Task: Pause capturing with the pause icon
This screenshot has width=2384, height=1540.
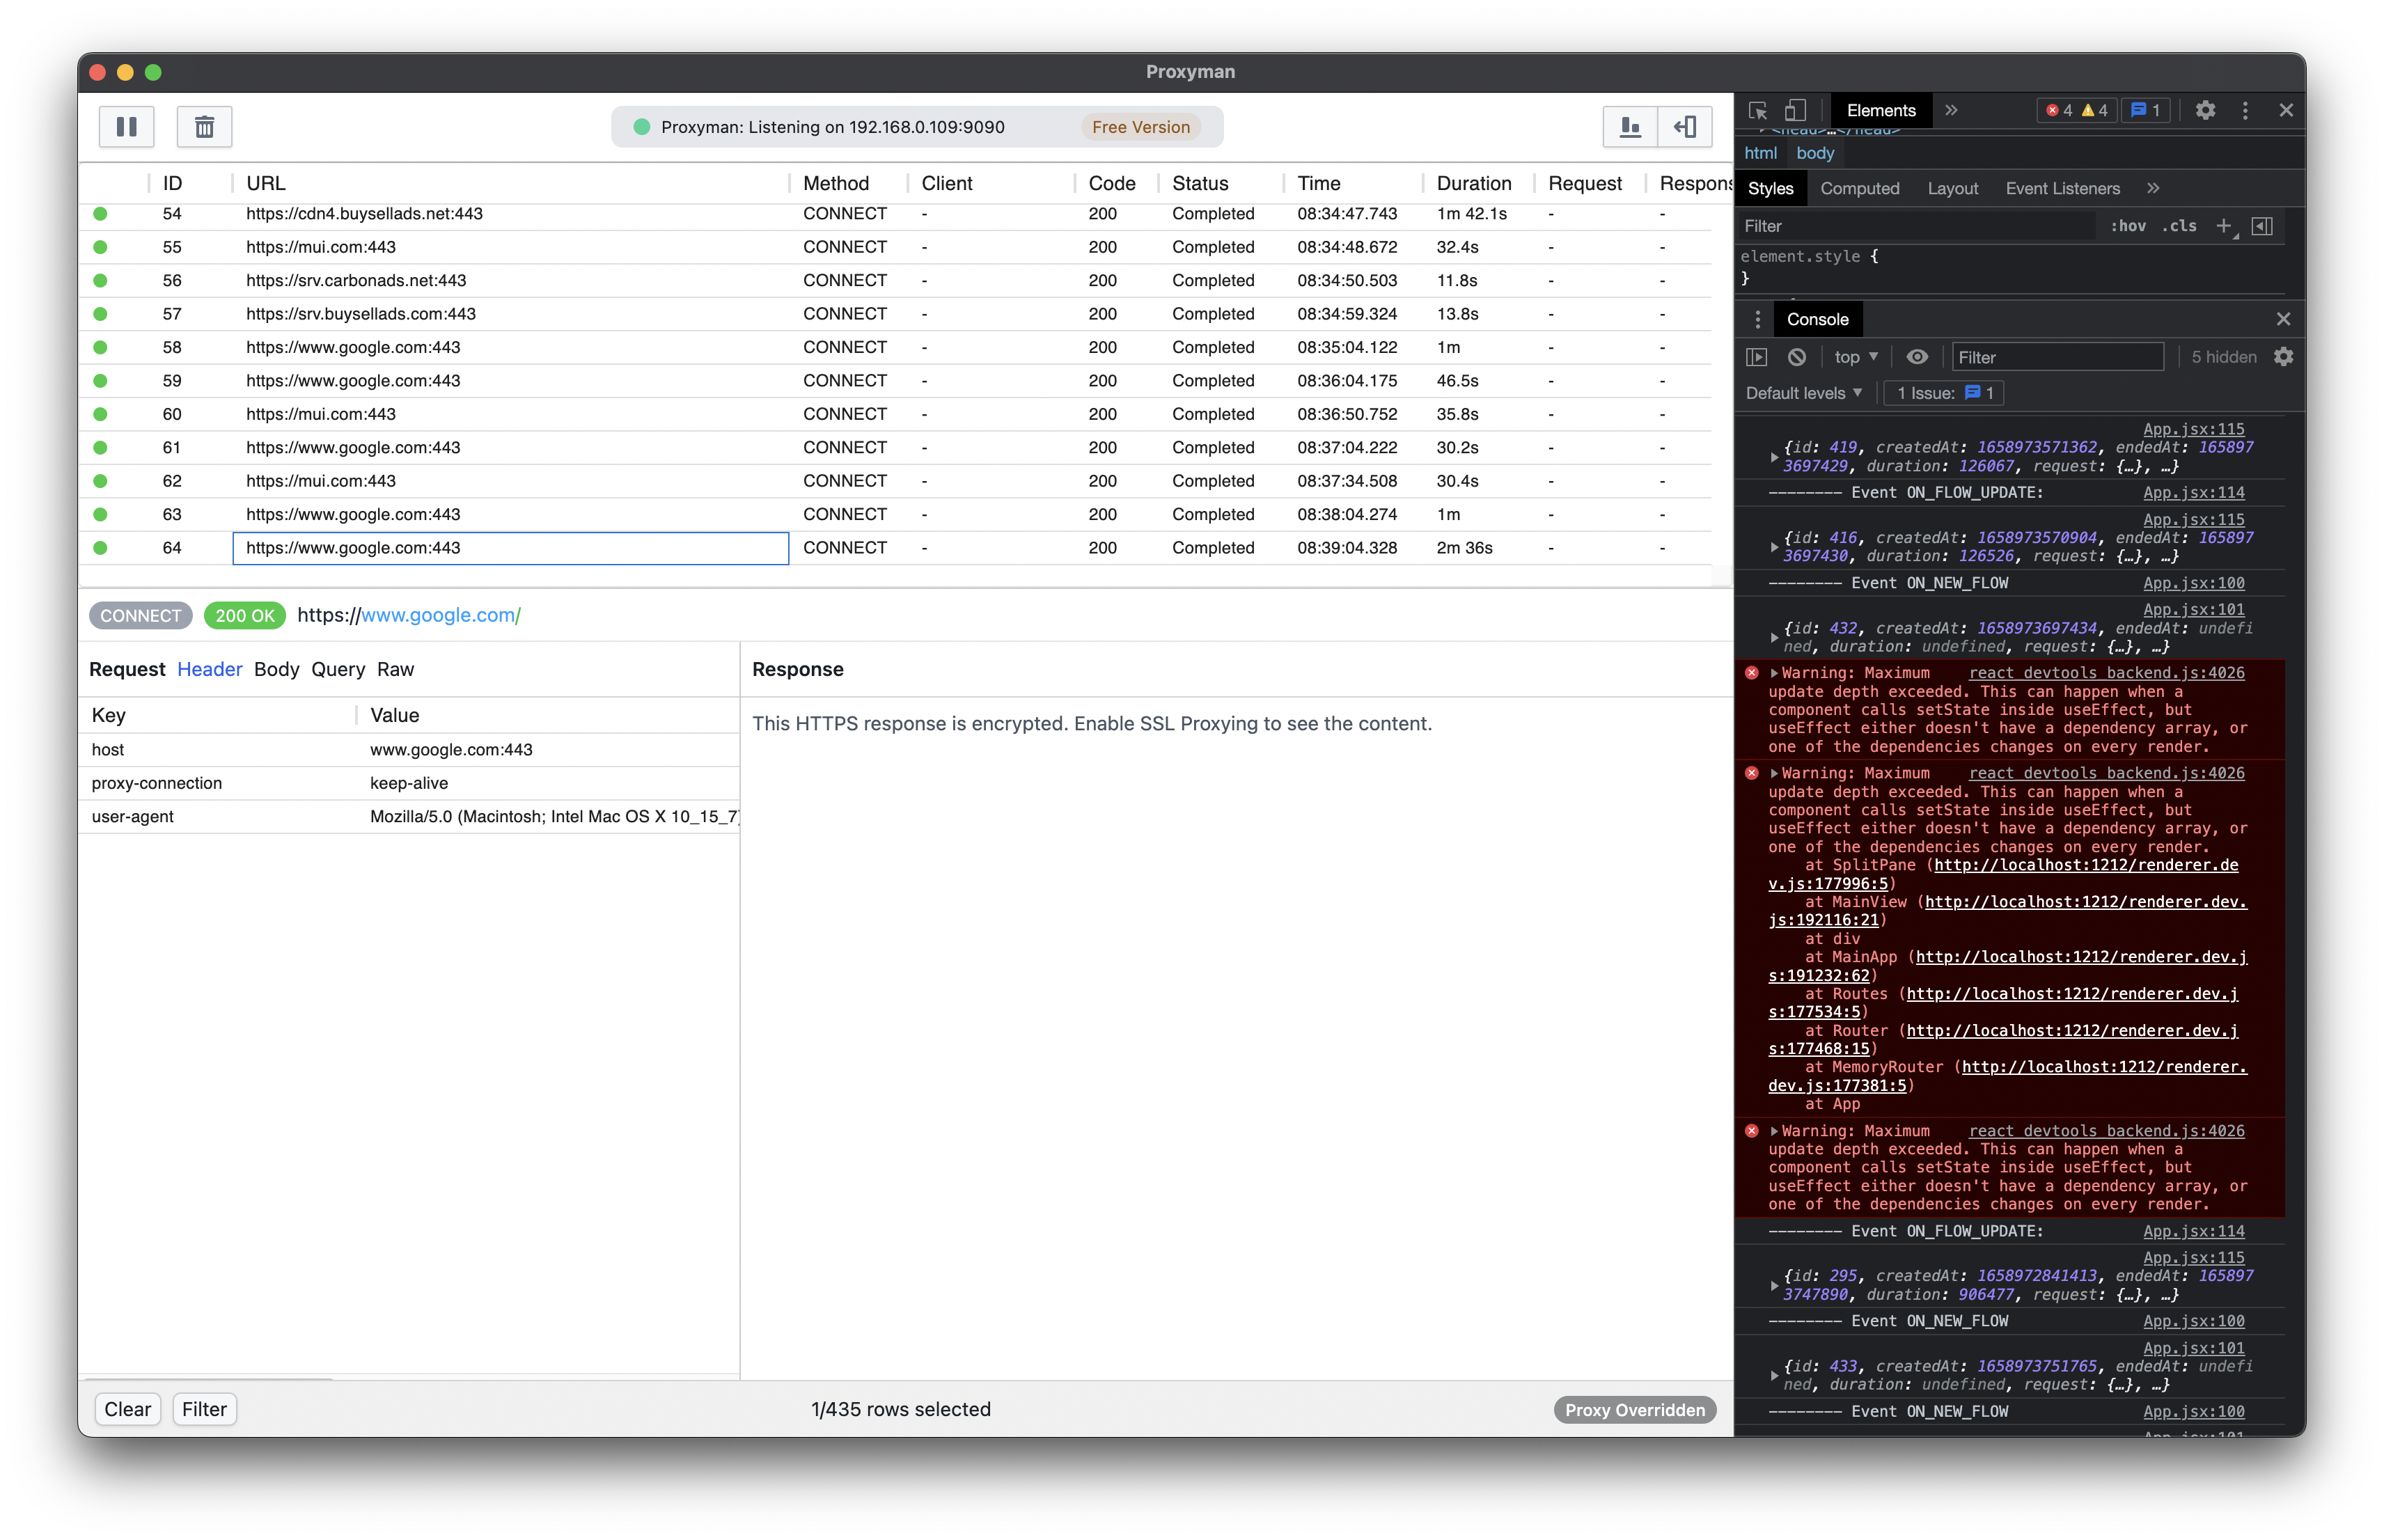Action: (x=126, y=127)
